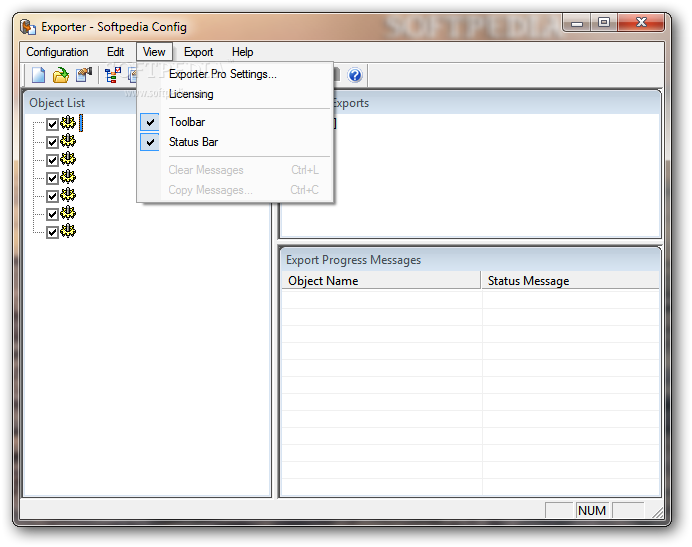Open the Export menu
The image size is (692, 547).
[199, 52]
